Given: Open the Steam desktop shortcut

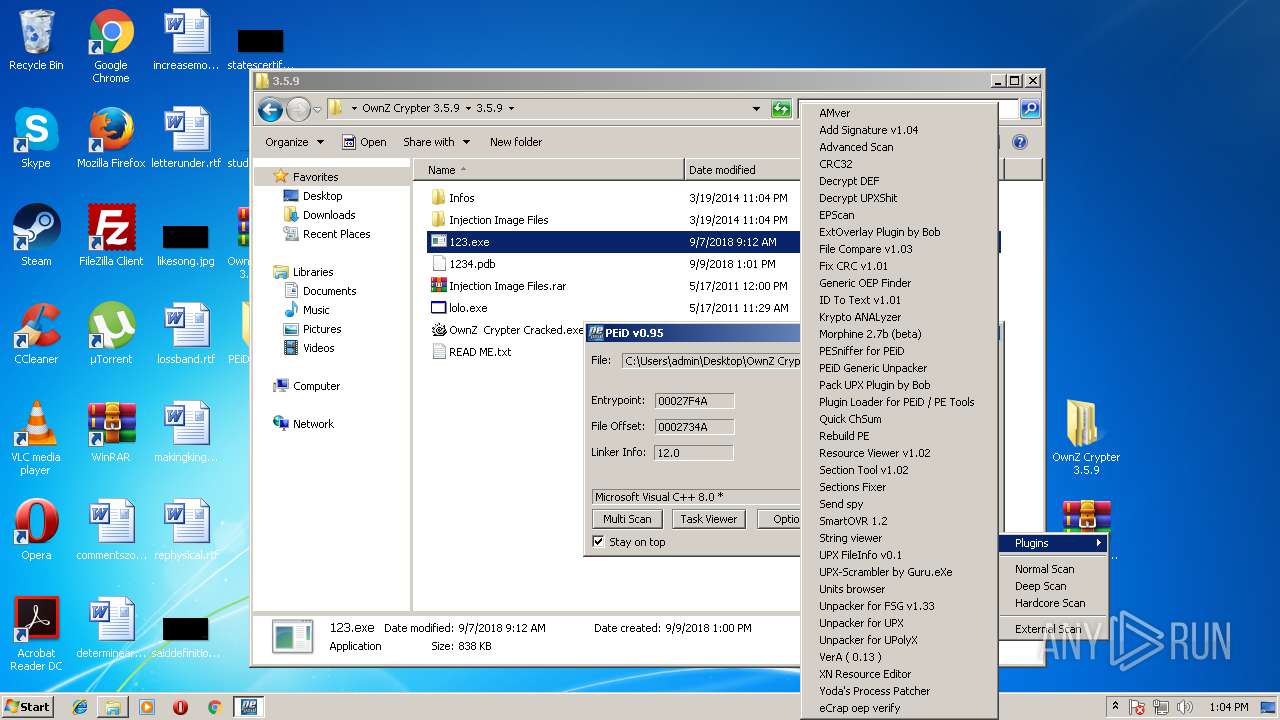Looking at the screenshot, I should click(x=36, y=237).
